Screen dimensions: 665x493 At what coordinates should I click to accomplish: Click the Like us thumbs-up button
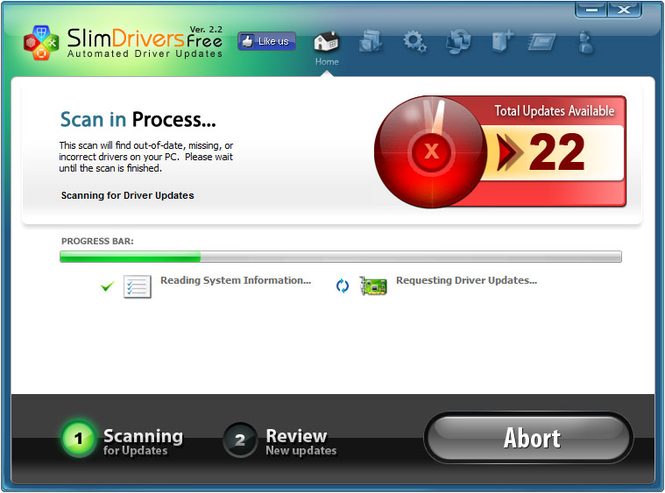click(266, 41)
